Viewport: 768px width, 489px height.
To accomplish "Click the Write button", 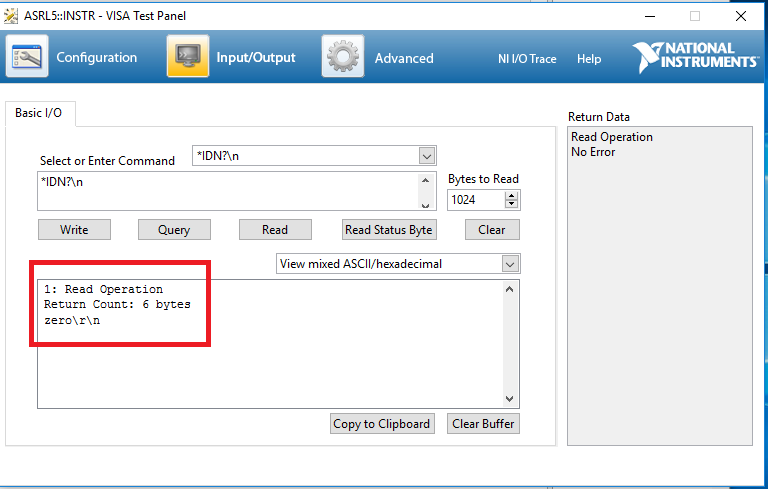I will point(74,230).
